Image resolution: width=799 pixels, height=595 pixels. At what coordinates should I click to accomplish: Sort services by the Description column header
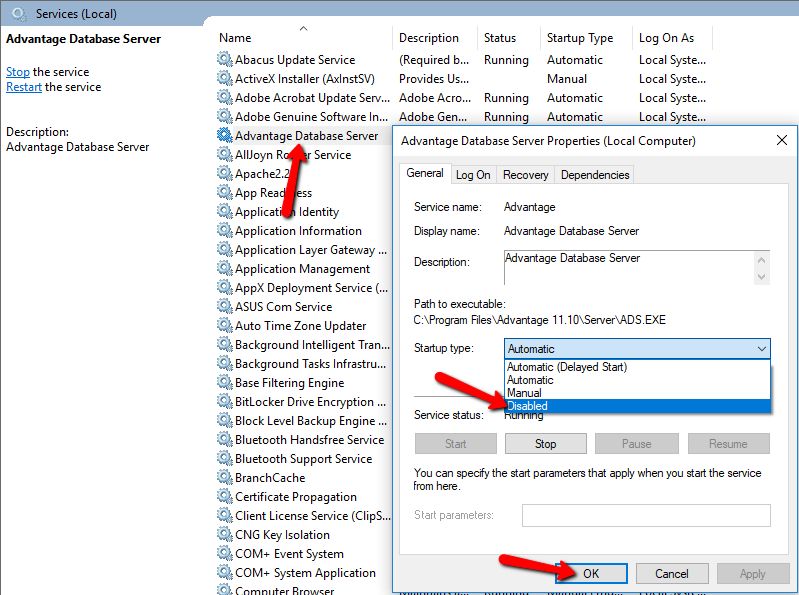[x=435, y=38]
